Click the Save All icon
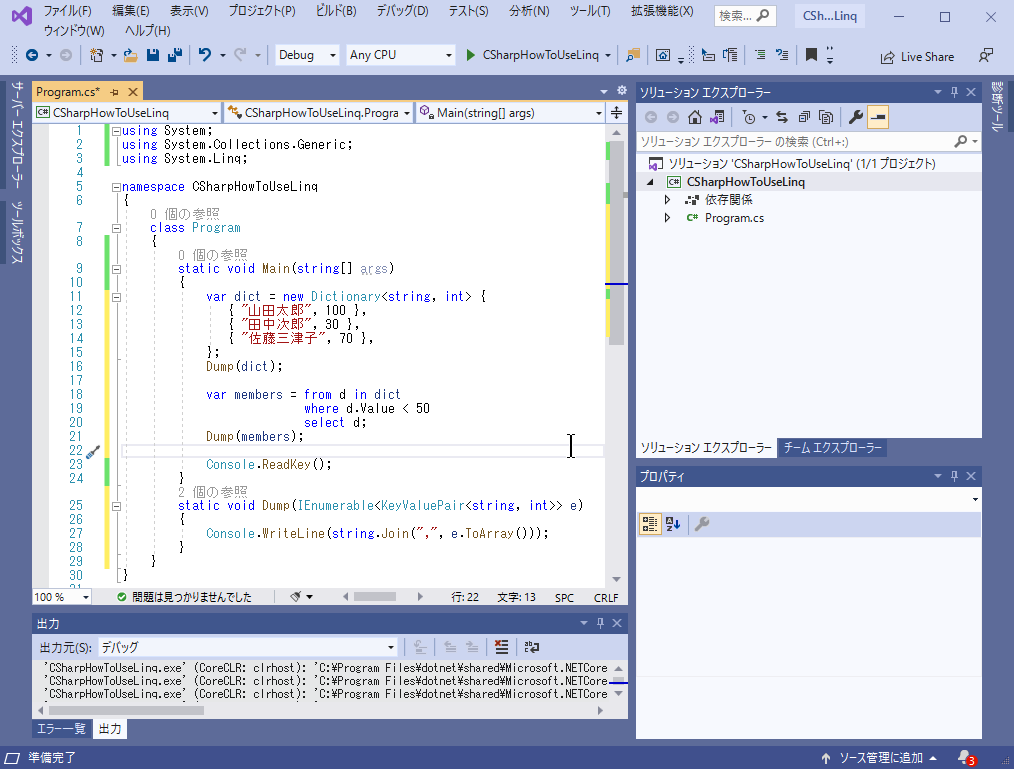This screenshot has width=1014, height=769. coord(175,56)
